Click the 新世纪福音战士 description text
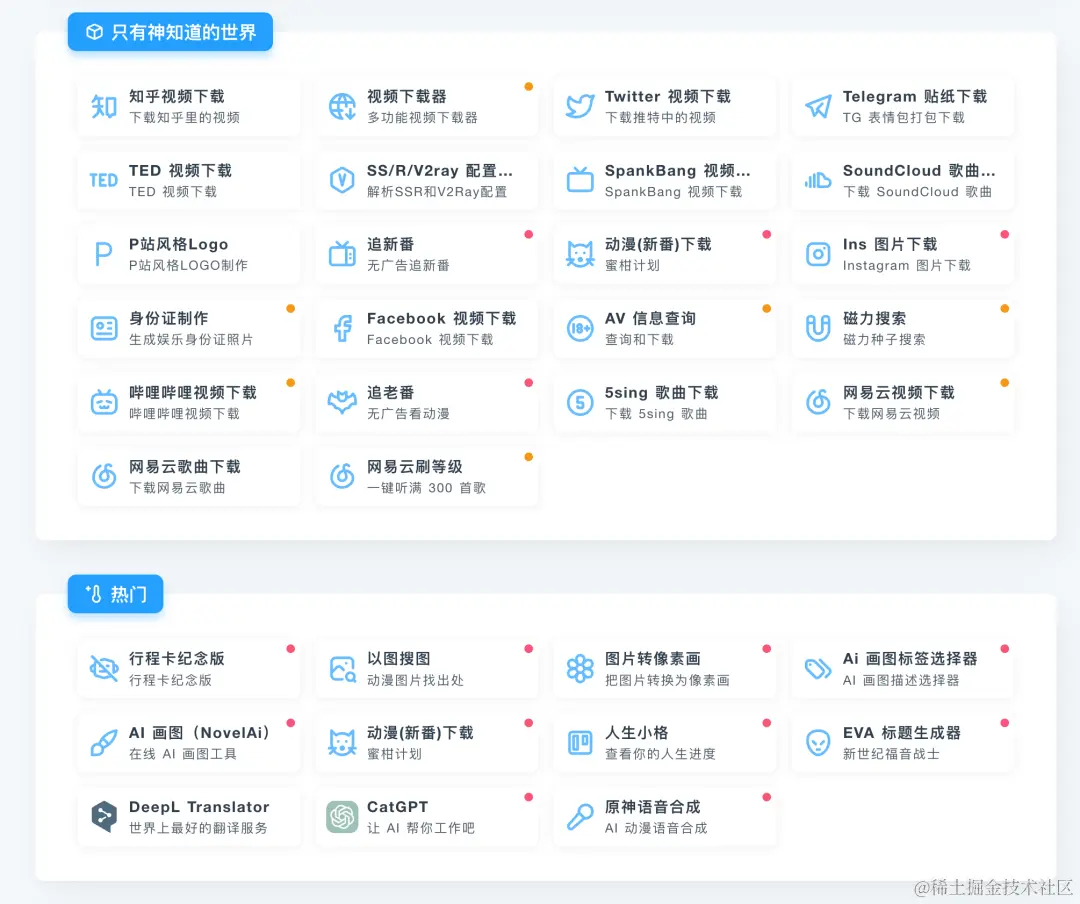1080x904 pixels. (x=891, y=754)
